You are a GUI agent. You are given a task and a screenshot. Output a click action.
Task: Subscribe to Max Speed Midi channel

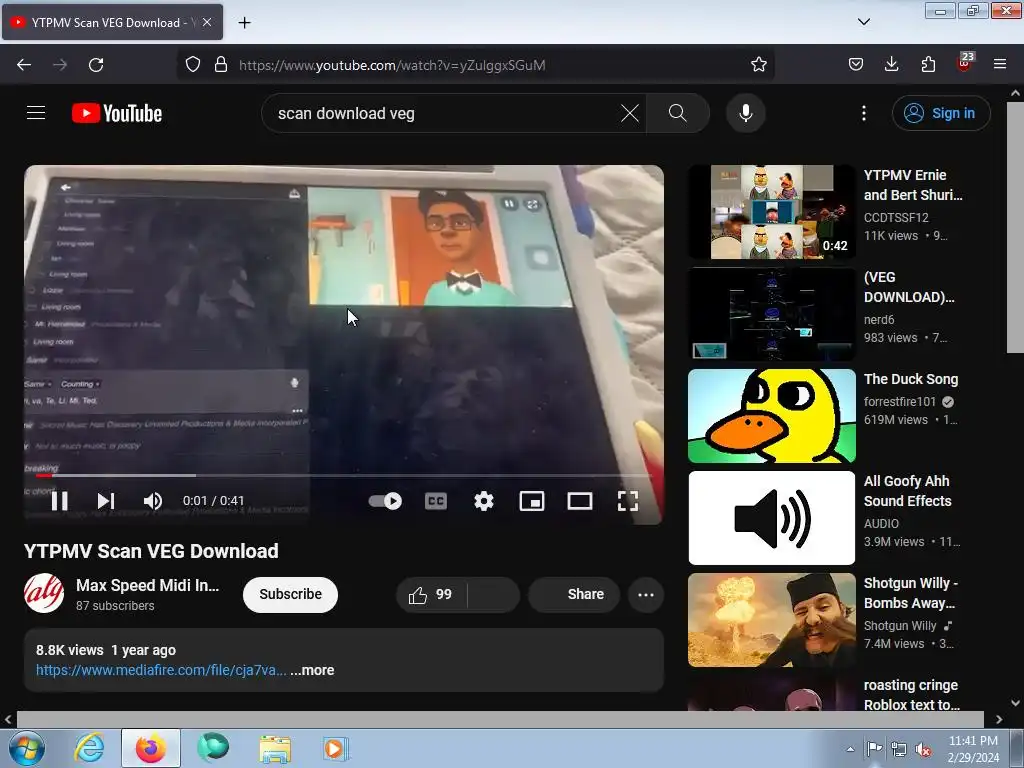click(x=291, y=594)
